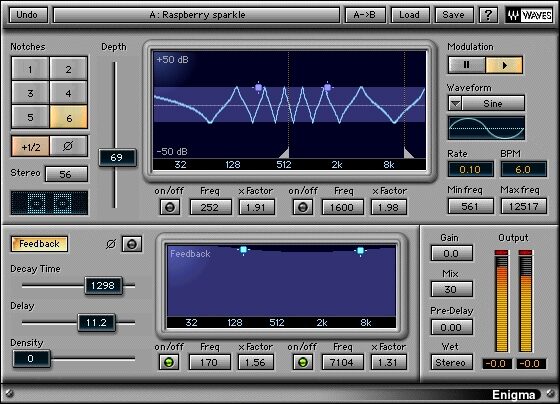Select the left marker on feedback graph
The height and width of the screenshot is (404, 560).
click(243, 250)
